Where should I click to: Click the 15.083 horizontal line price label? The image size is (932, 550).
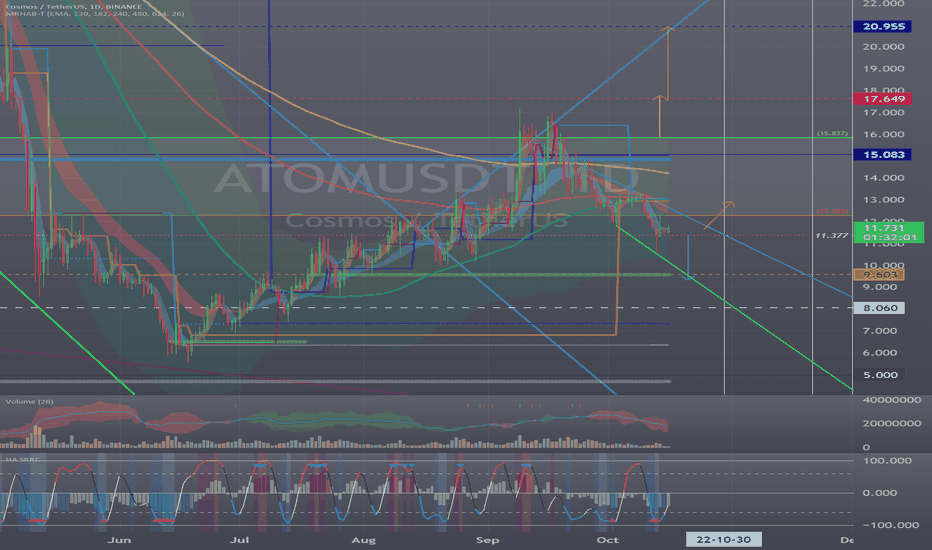[x=883, y=155]
